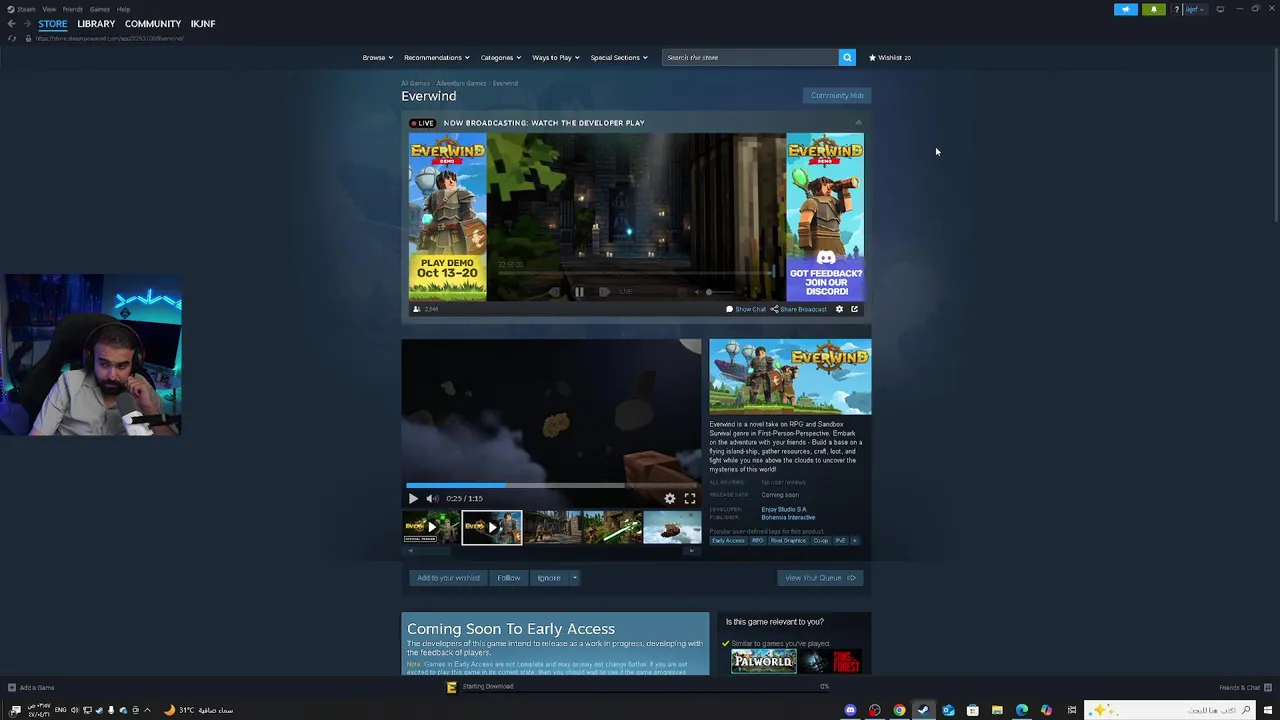Screen dimensions: 1280x720
Task: Select the Early Access tag
Action: pos(728,541)
